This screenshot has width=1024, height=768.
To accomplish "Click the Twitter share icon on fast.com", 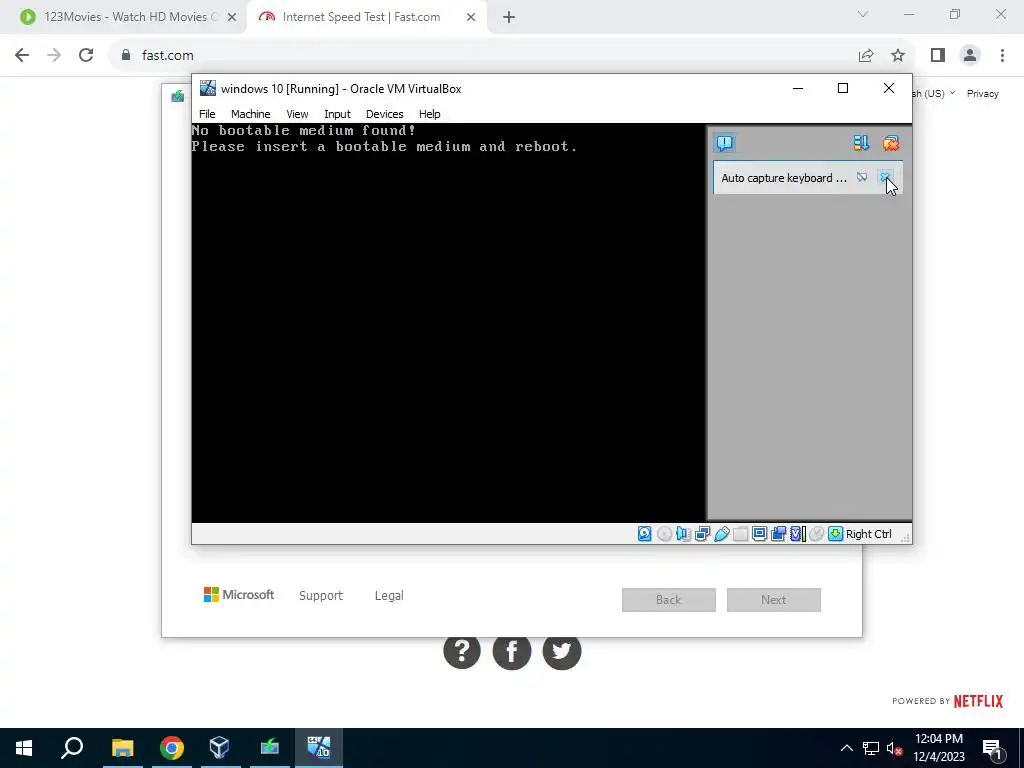I will point(562,650).
